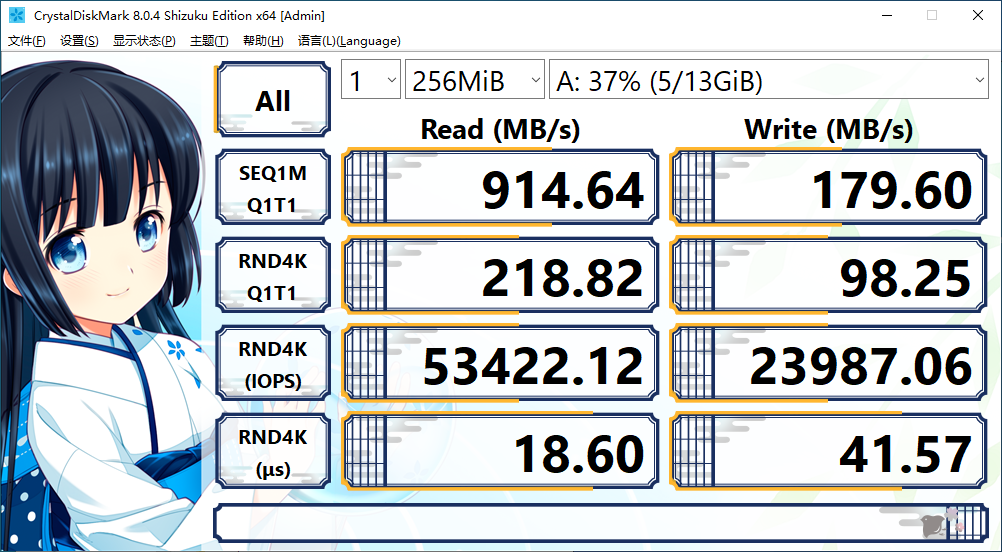Start the RND4K Q1T1 test
The height and width of the screenshot is (552, 1002).
(273, 276)
